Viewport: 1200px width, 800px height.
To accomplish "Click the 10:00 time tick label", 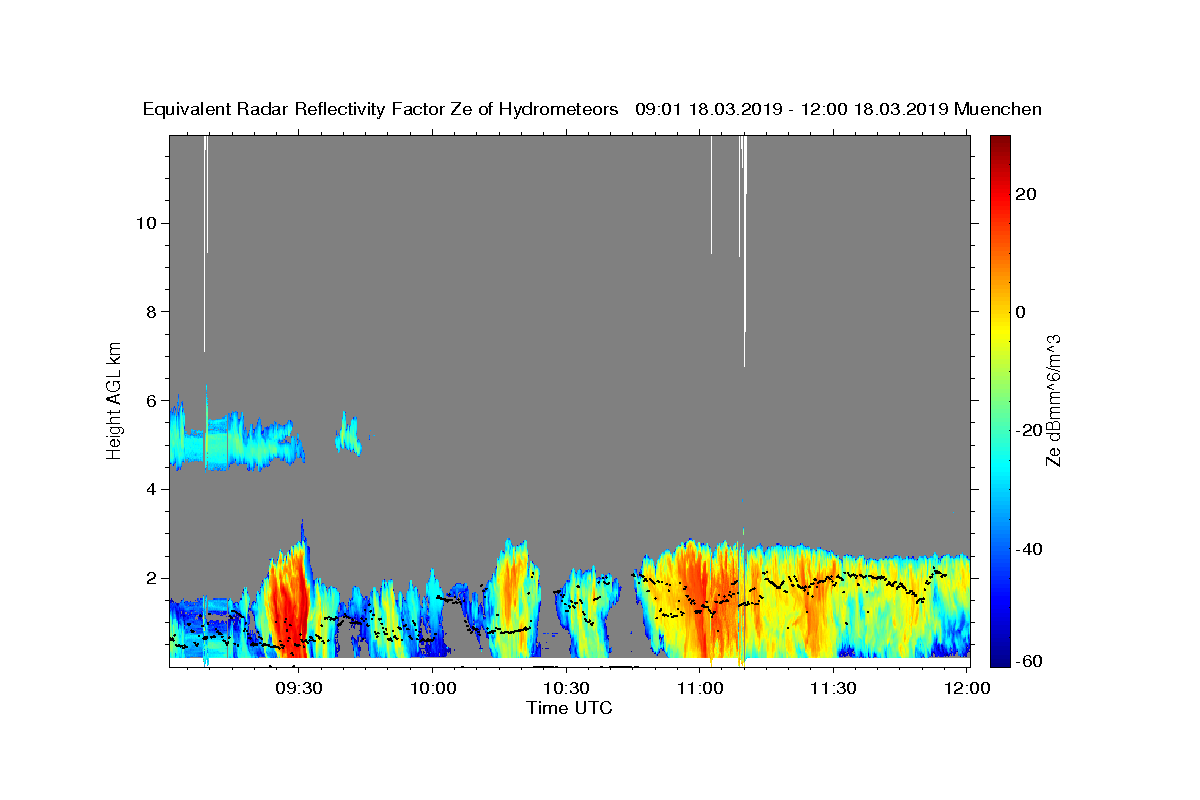I will pyautogui.click(x=432, y=688).
